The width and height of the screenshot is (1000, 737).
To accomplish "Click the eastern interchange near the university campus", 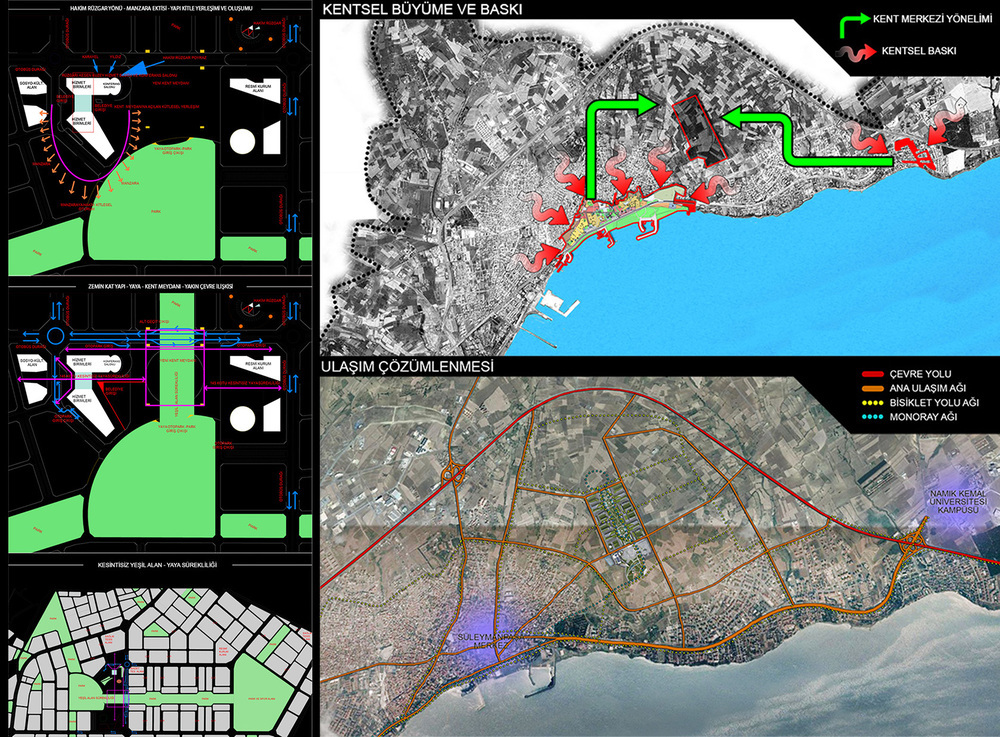I will tap(913, 544).
